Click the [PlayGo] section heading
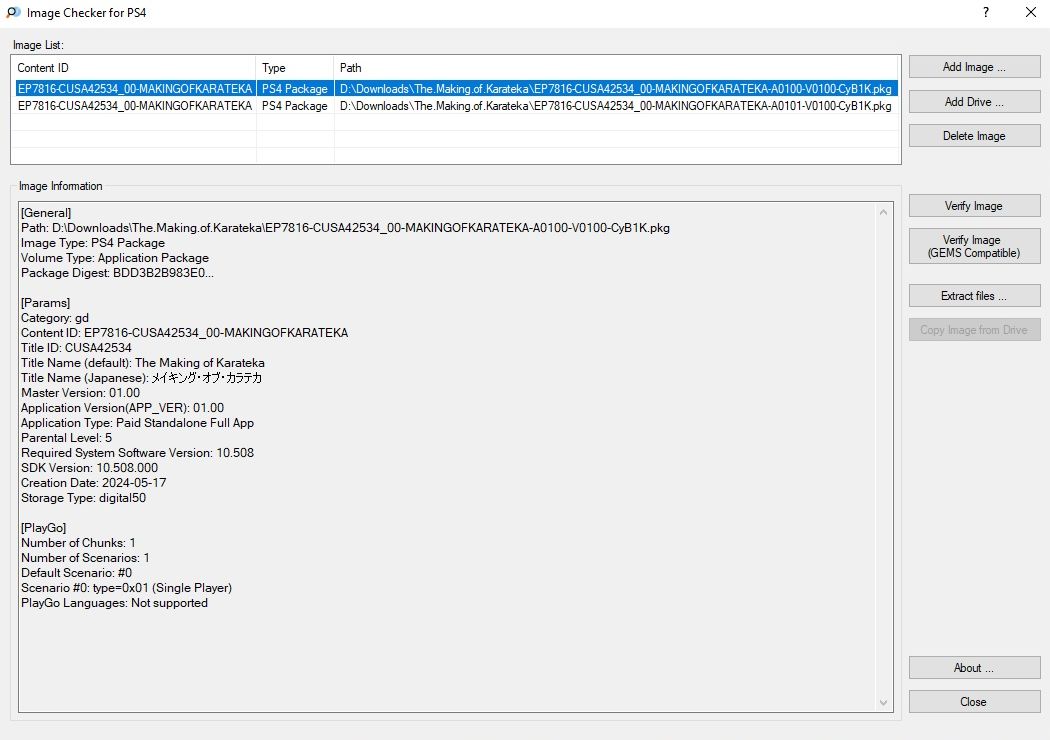The image size is (1050, 740). [44, 528]
